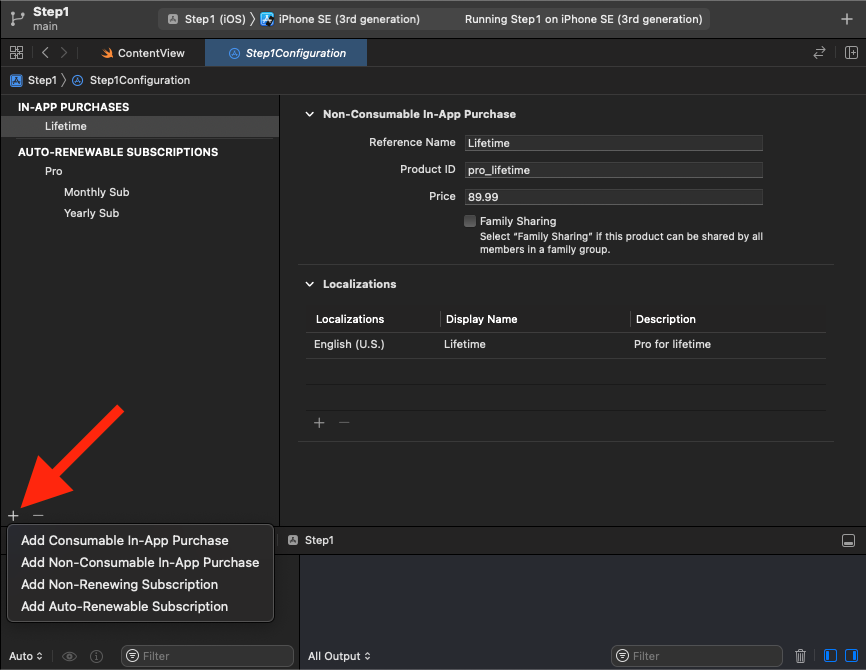Image resolution: width=866 pixels, height=670 pixels.
Task: Open the All Output dropdown
Action: (339, 656)
